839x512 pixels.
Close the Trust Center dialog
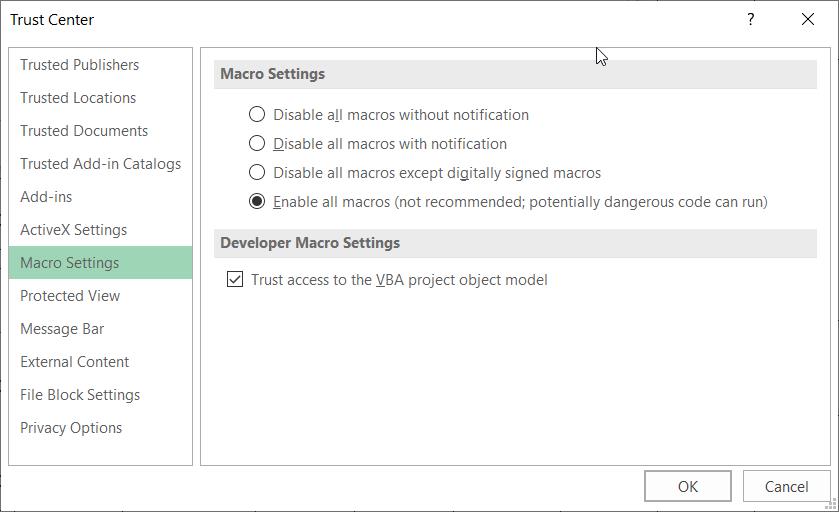(807, 19)
